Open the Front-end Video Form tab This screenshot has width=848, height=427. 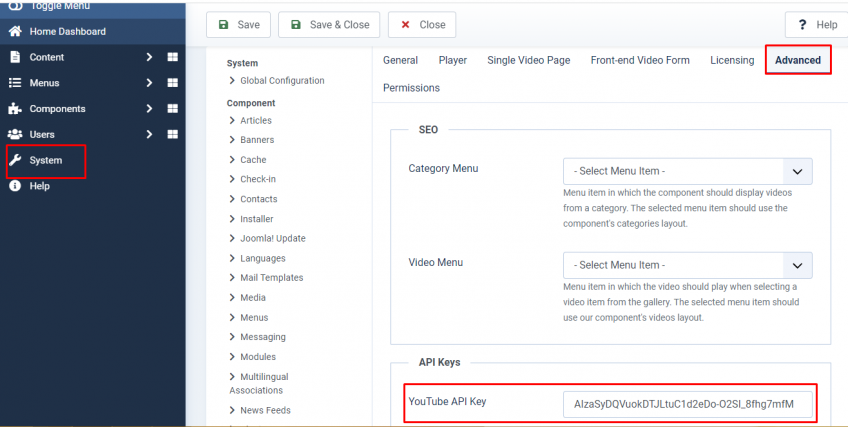640,60
